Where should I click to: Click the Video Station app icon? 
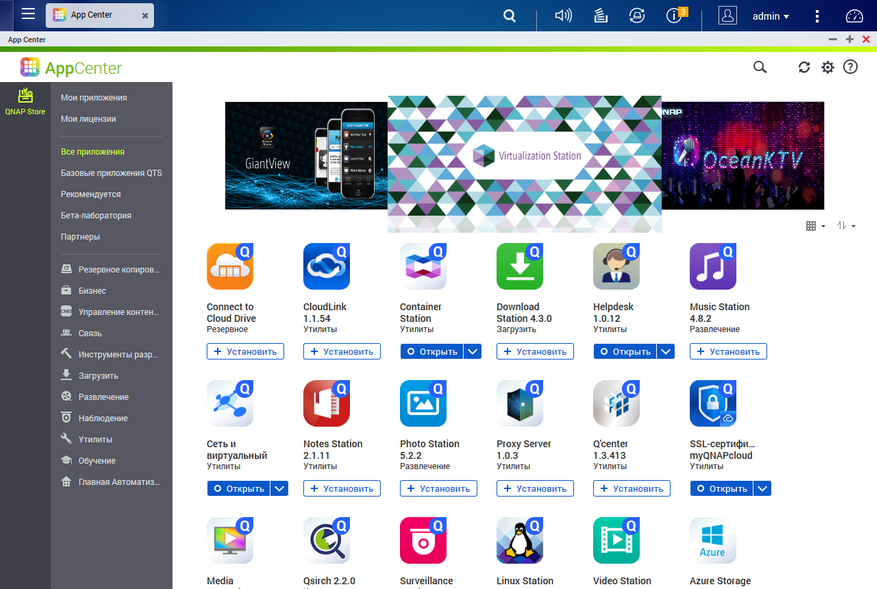click(616, 540)
